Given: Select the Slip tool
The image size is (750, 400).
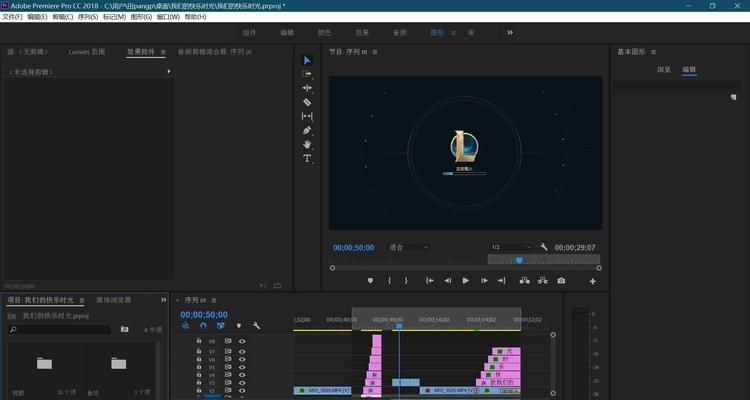Looking at the screenshot, I should tap(307, 116).
